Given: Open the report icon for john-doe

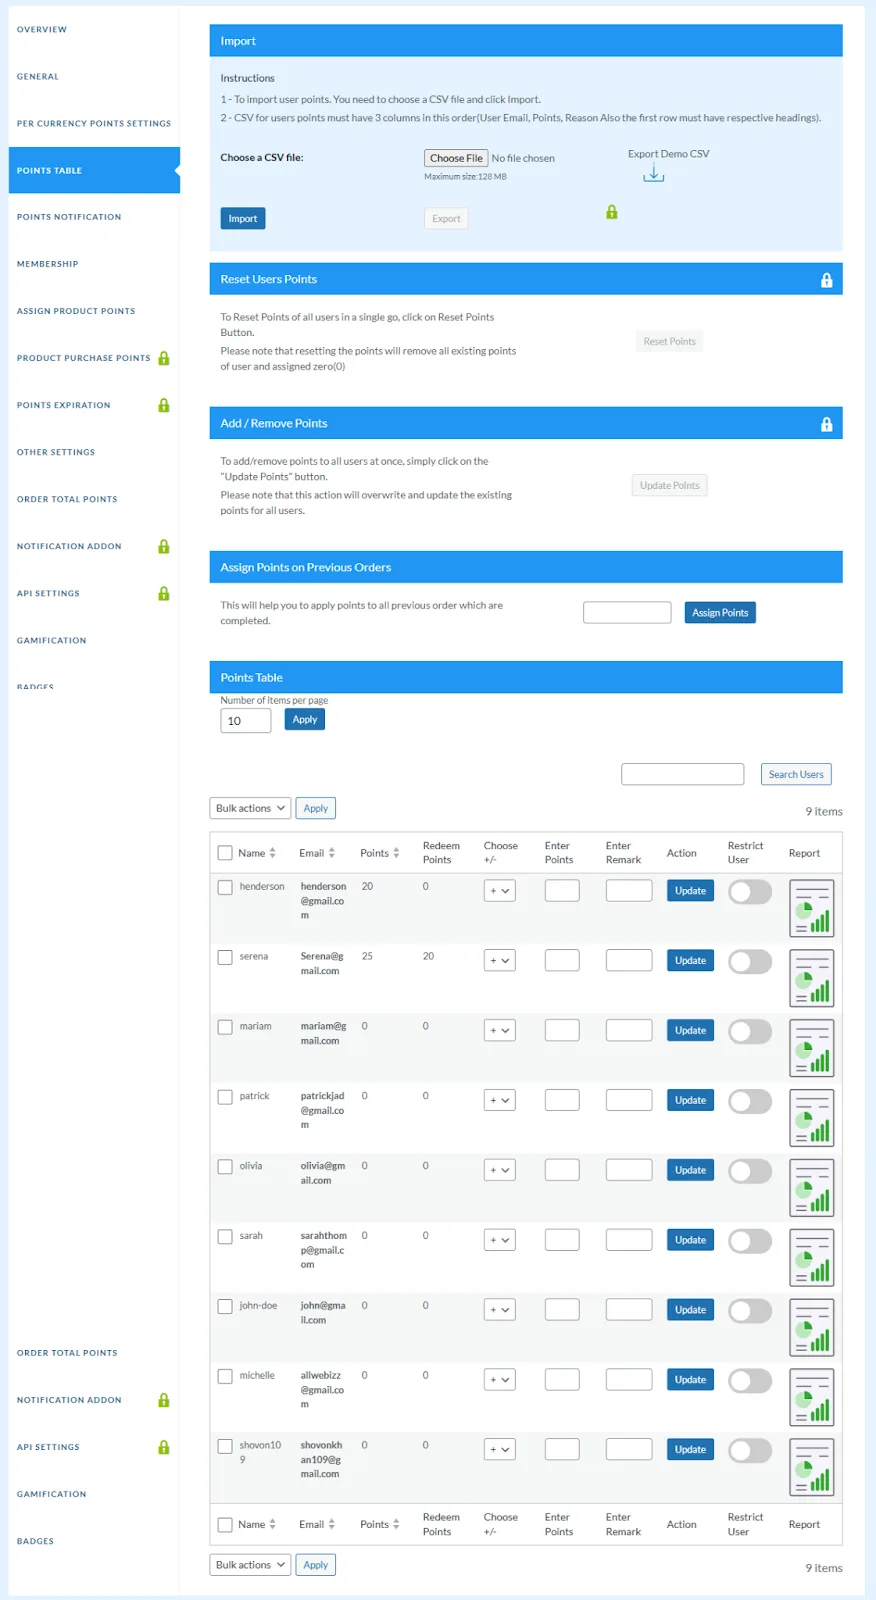Looking at the screenshot, I should click(x=811, y=1327).
